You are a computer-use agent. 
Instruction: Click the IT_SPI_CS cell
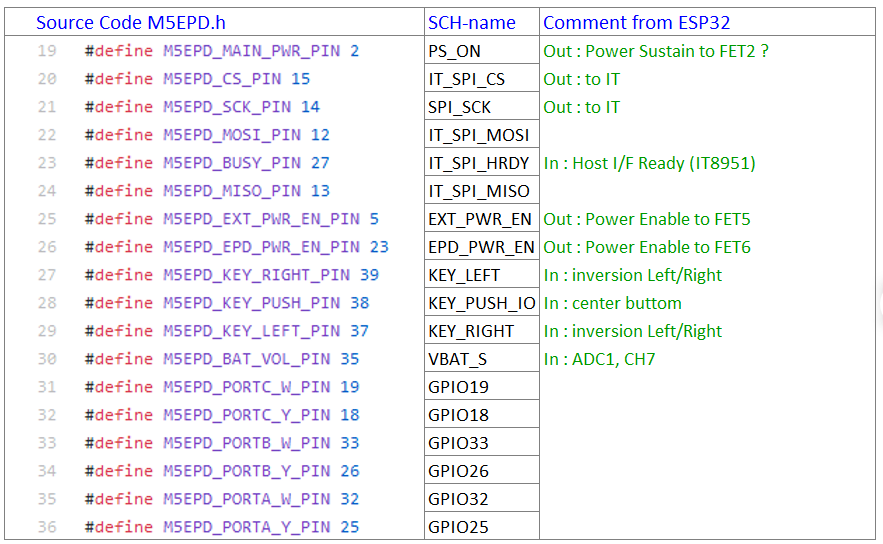[467, 79]
